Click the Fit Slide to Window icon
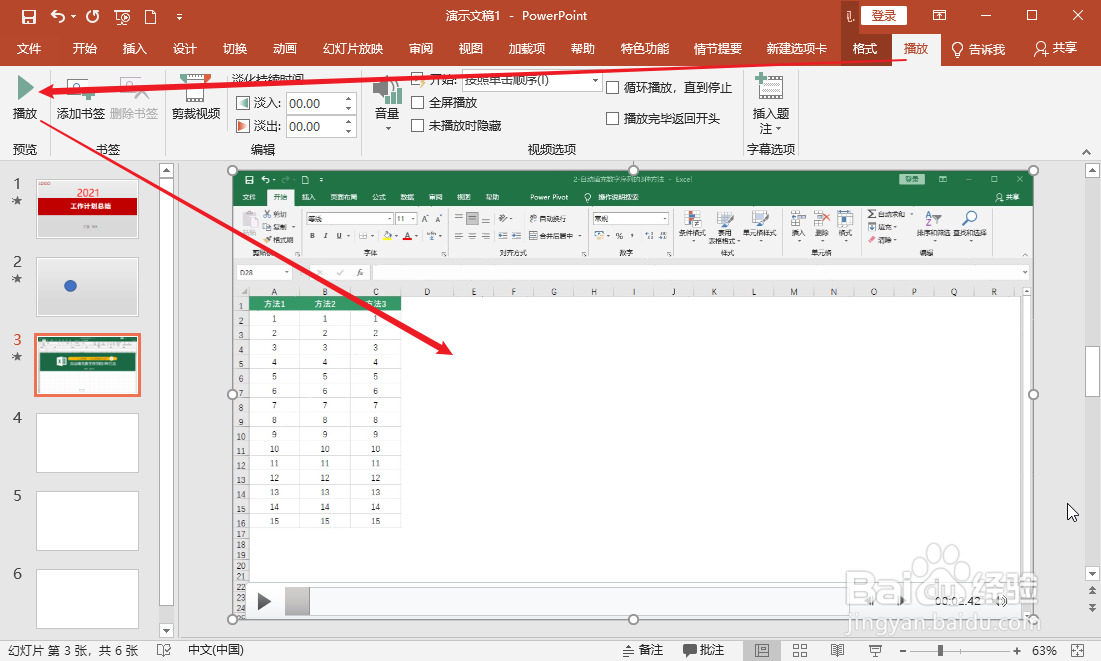Image resolution: width=1101 pixels, height=661 pixels. click(x=1078, y=650)
